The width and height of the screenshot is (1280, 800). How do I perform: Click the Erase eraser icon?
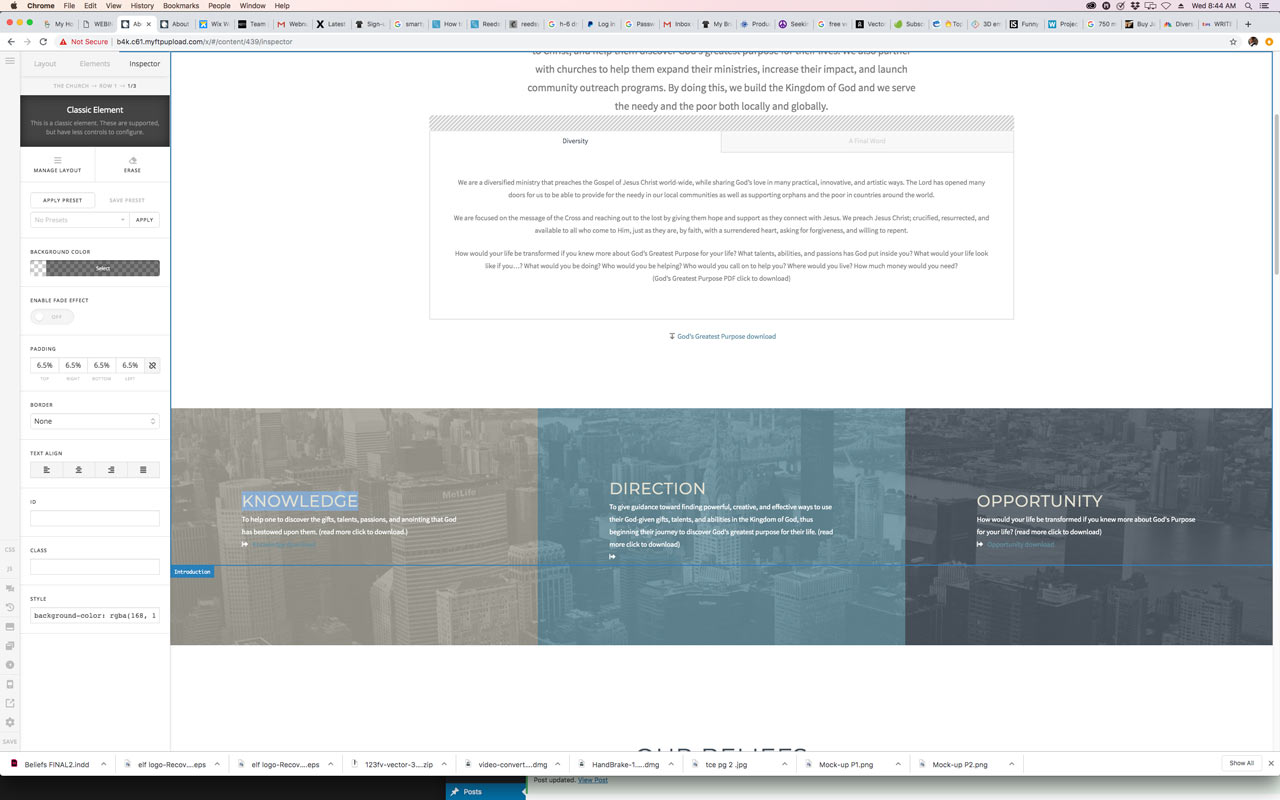pos(132,160)
